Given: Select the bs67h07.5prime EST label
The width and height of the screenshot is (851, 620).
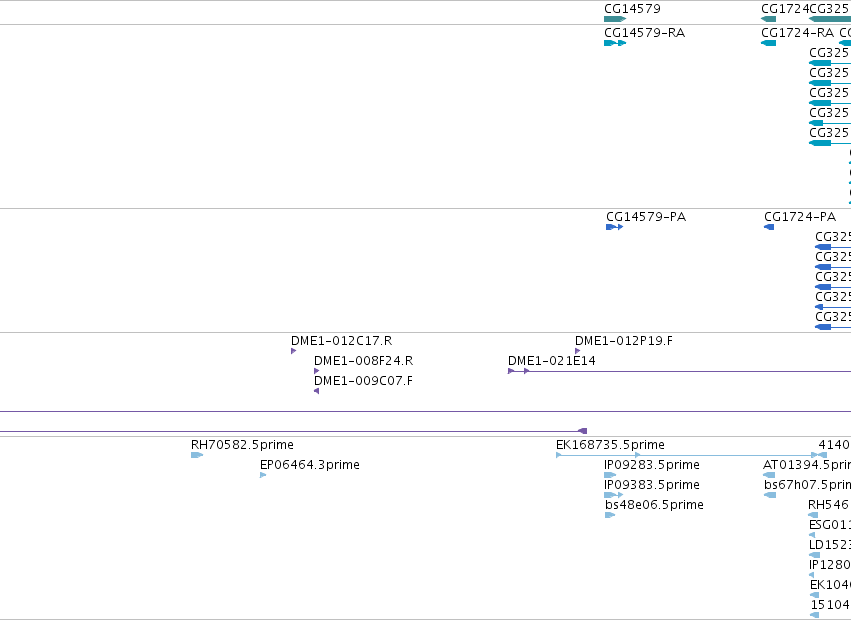Looking at the screenshot, I should (808, 485).
